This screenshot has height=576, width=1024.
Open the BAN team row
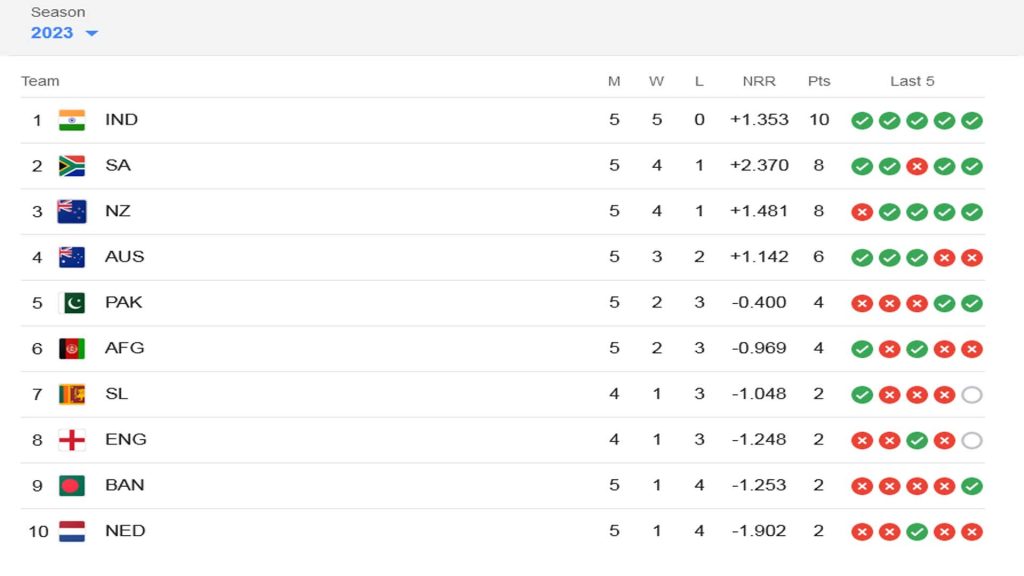point(502,486)
